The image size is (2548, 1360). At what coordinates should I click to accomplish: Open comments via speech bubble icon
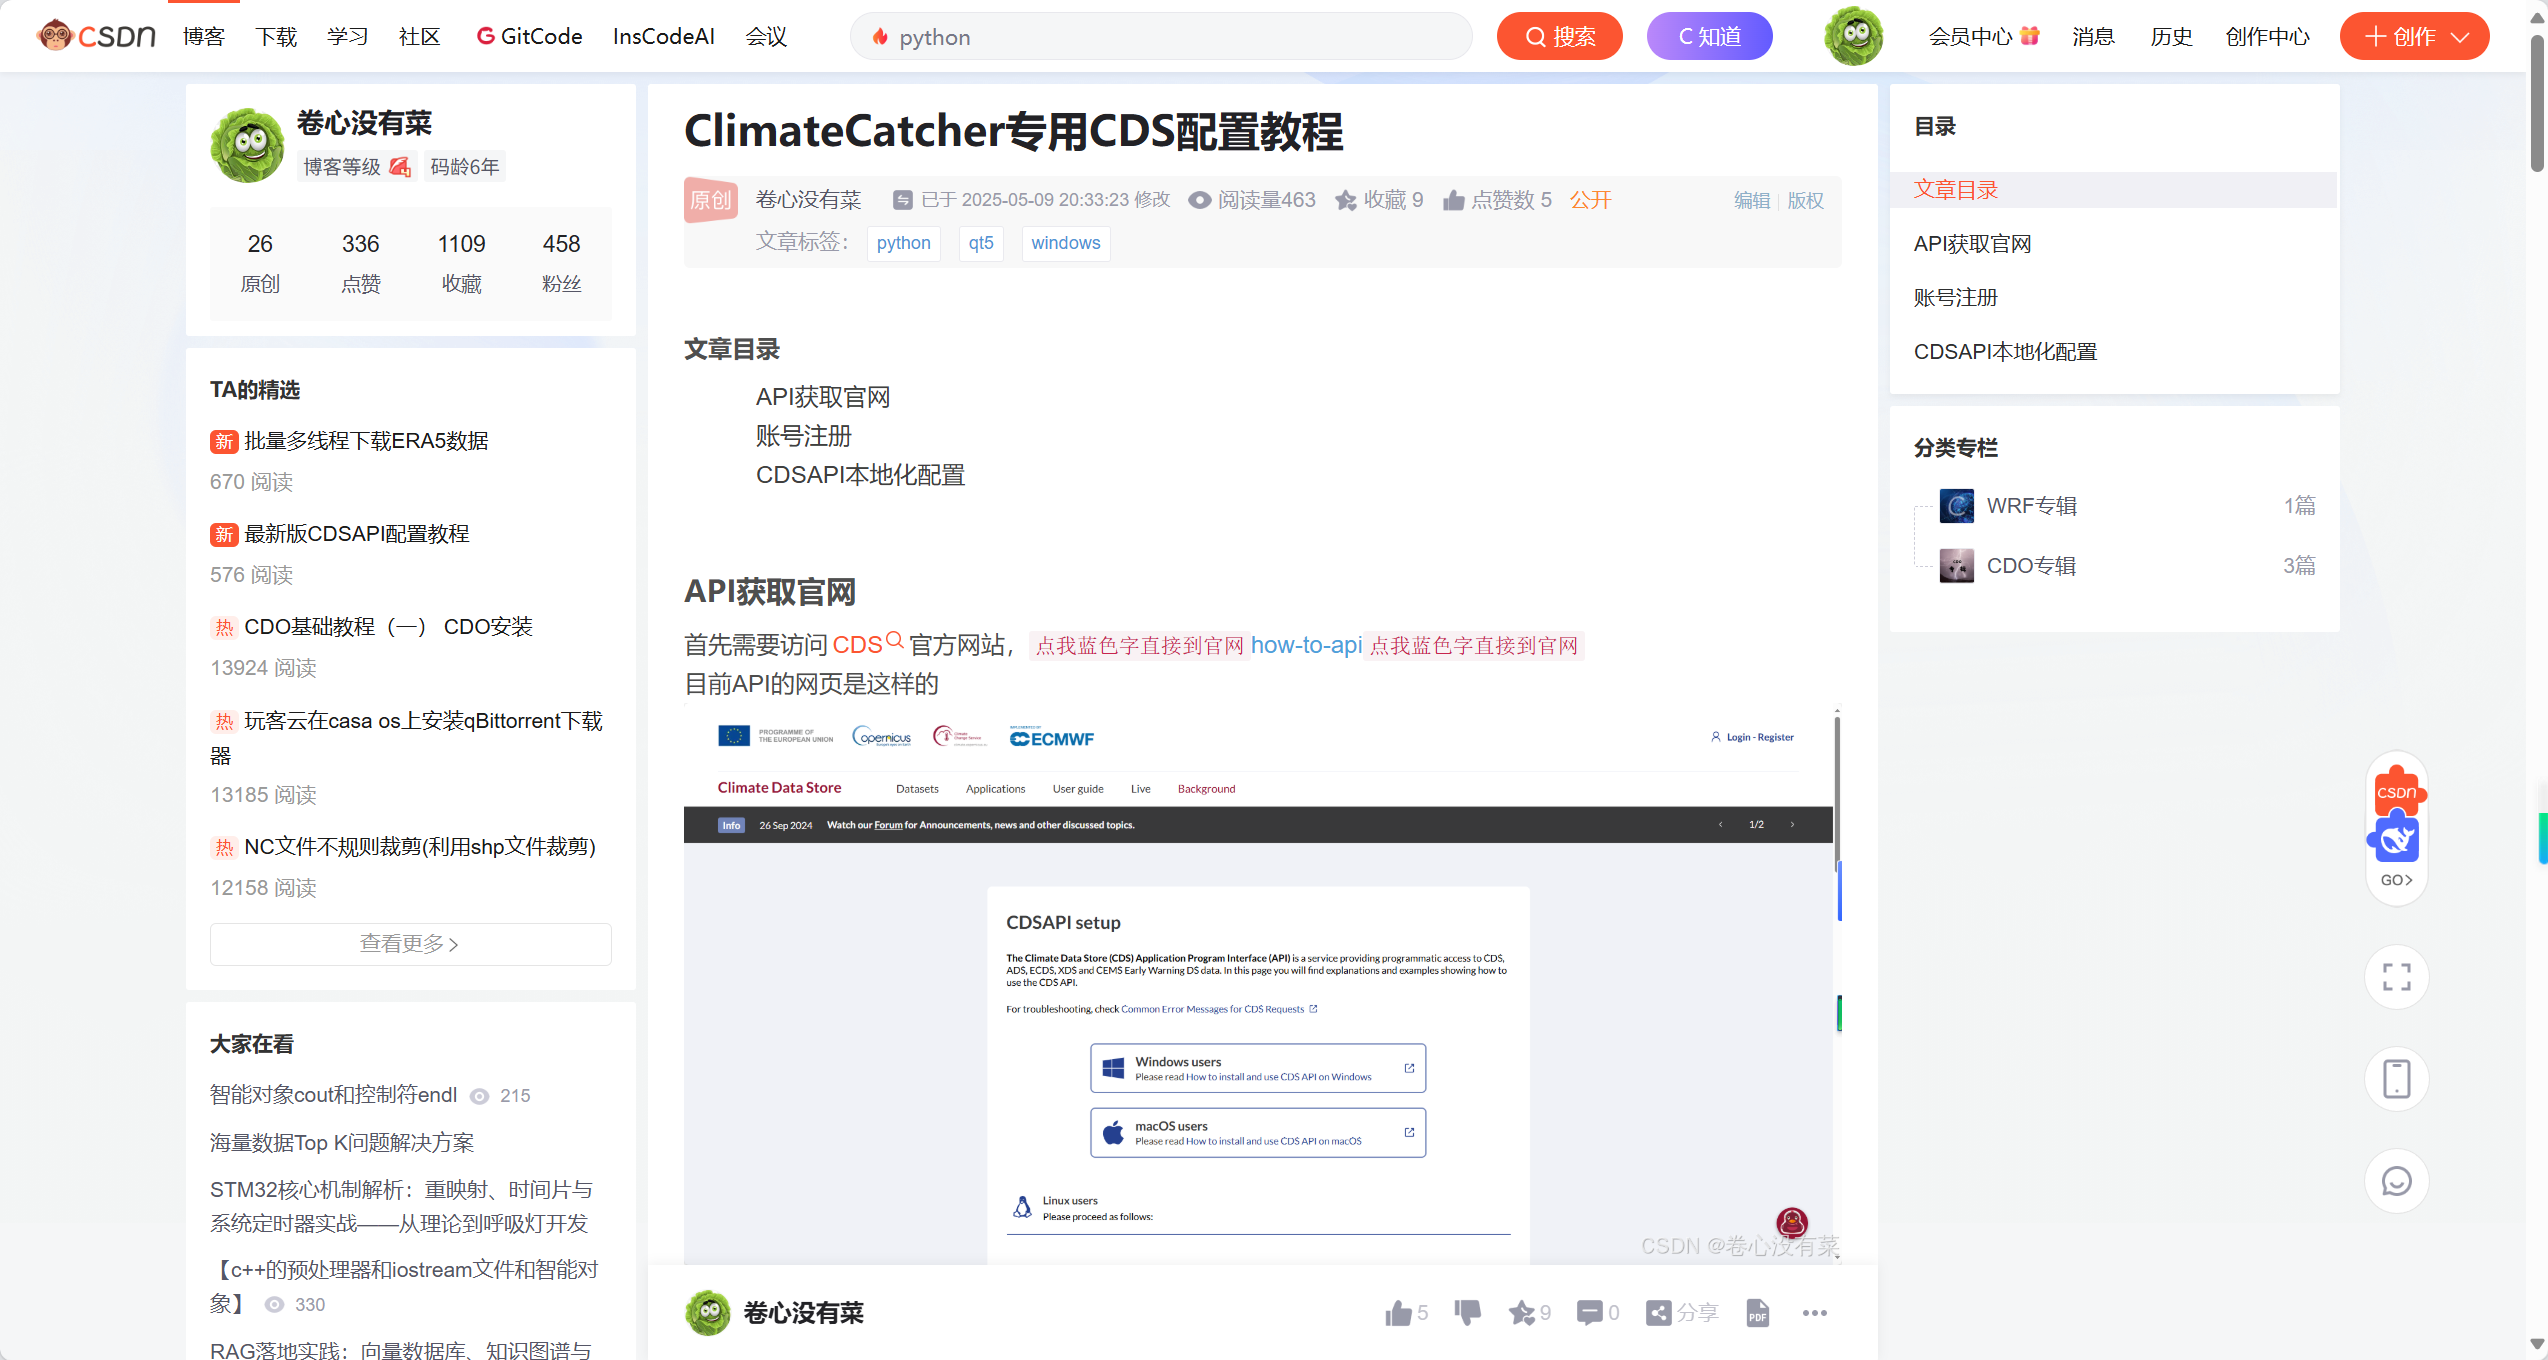pos(1589,1313)
